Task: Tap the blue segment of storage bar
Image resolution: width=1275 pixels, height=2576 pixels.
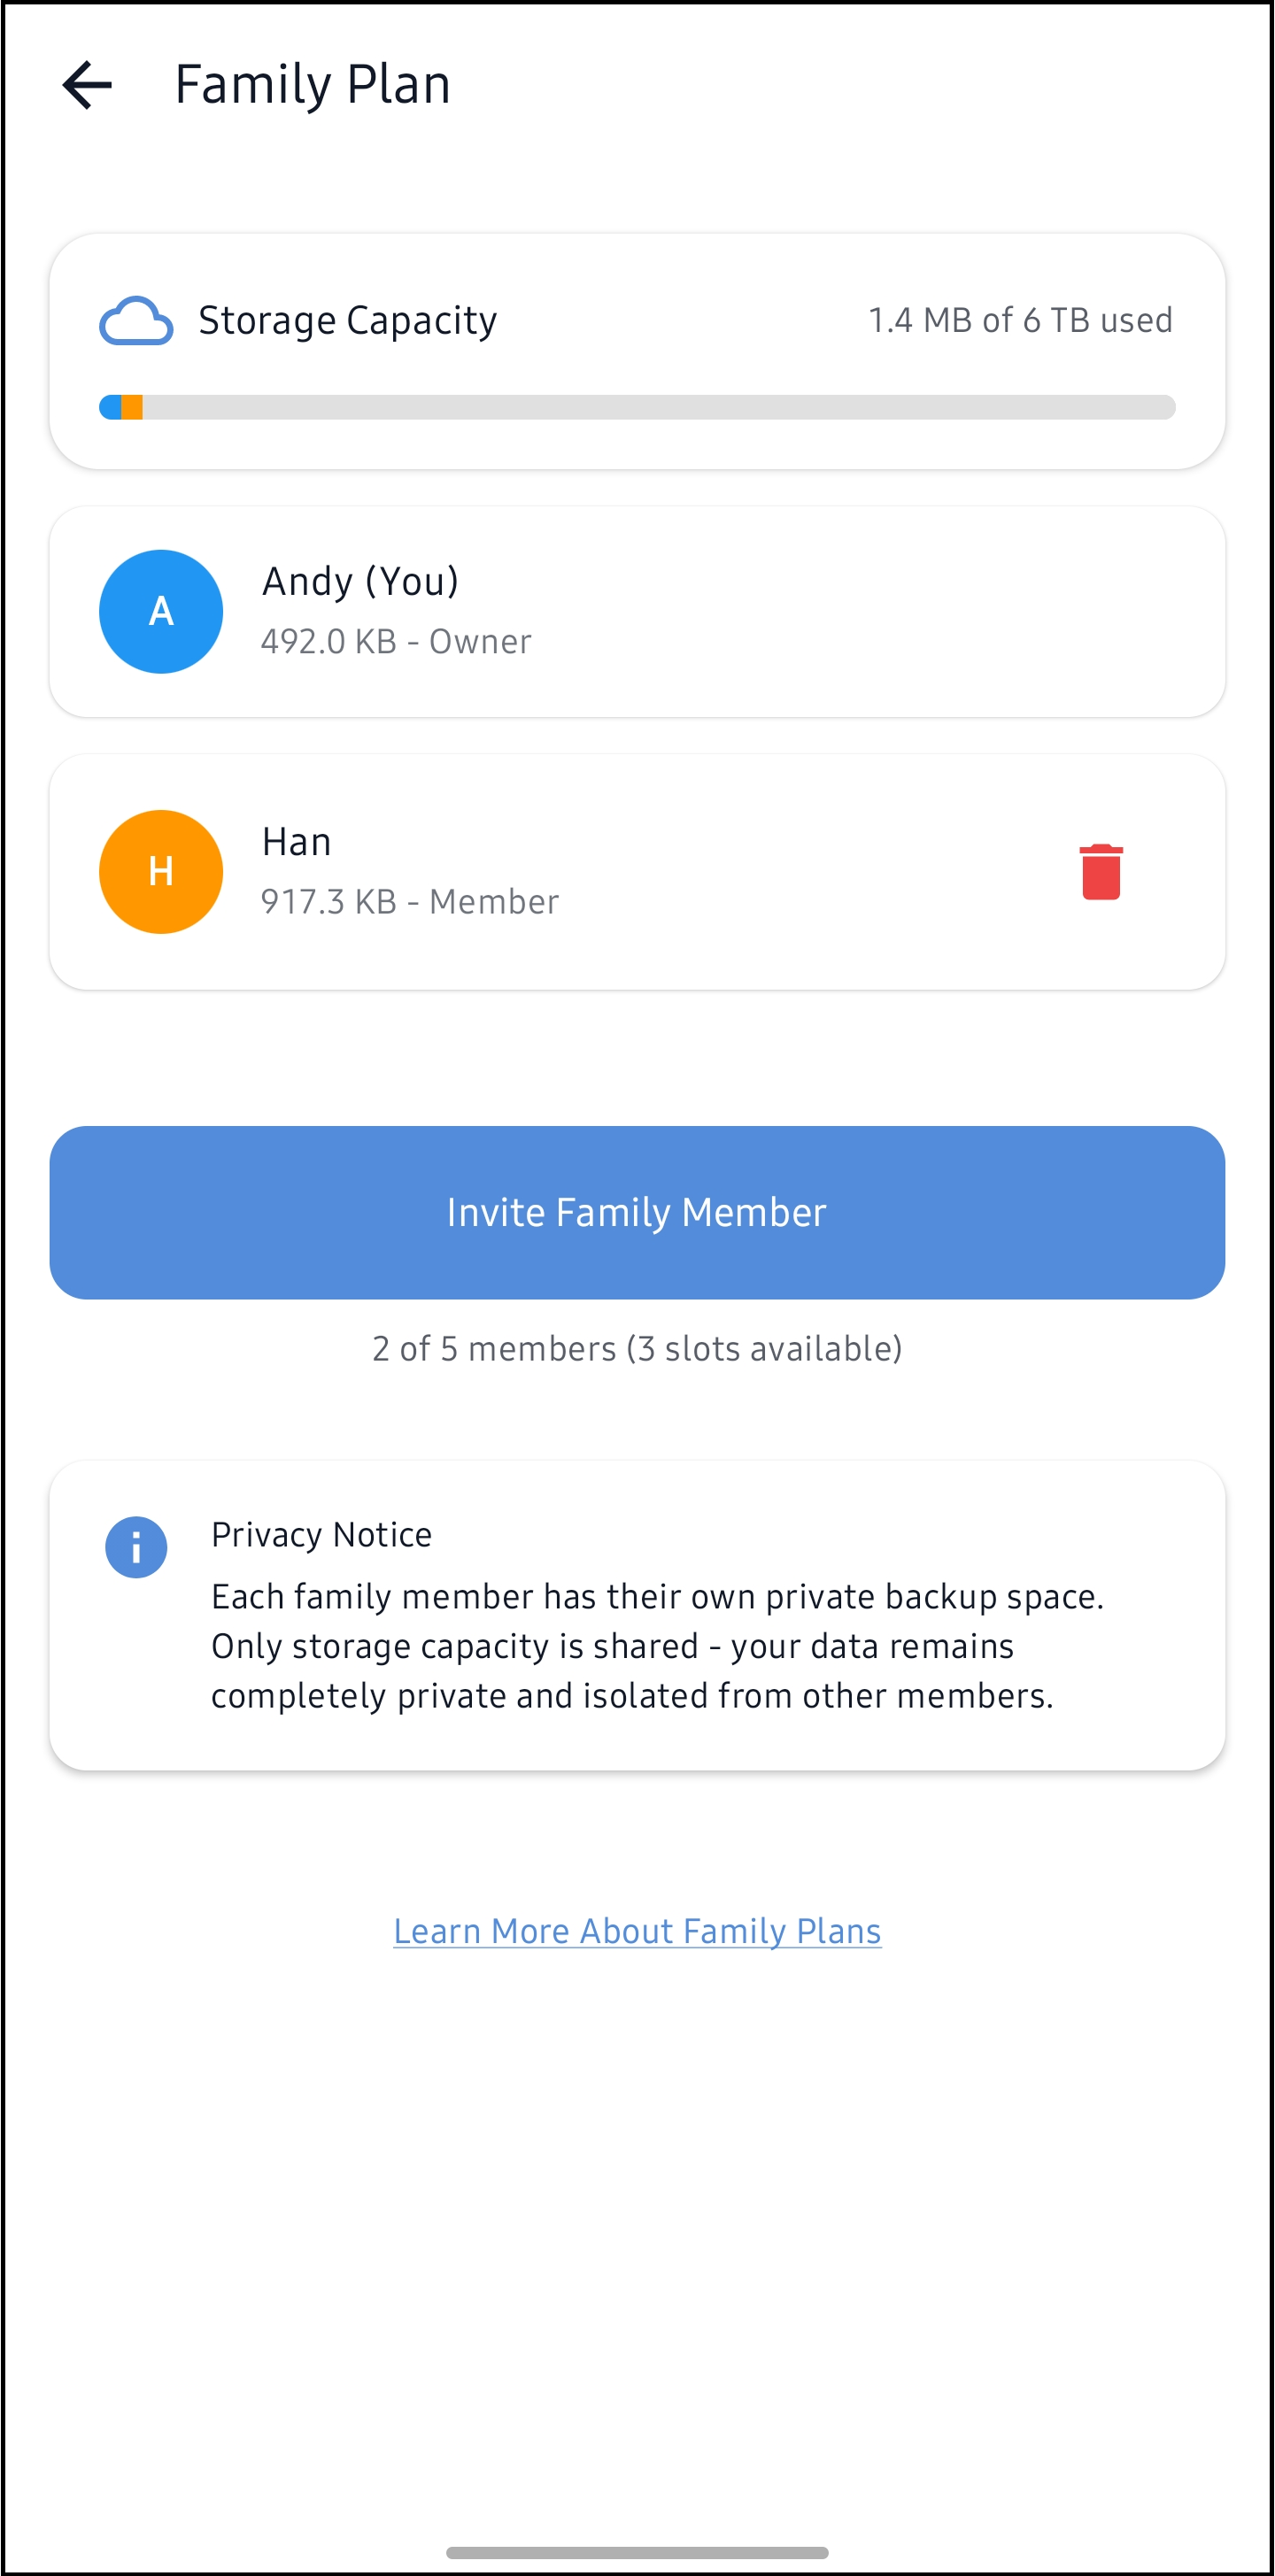Action: (110, 407)
